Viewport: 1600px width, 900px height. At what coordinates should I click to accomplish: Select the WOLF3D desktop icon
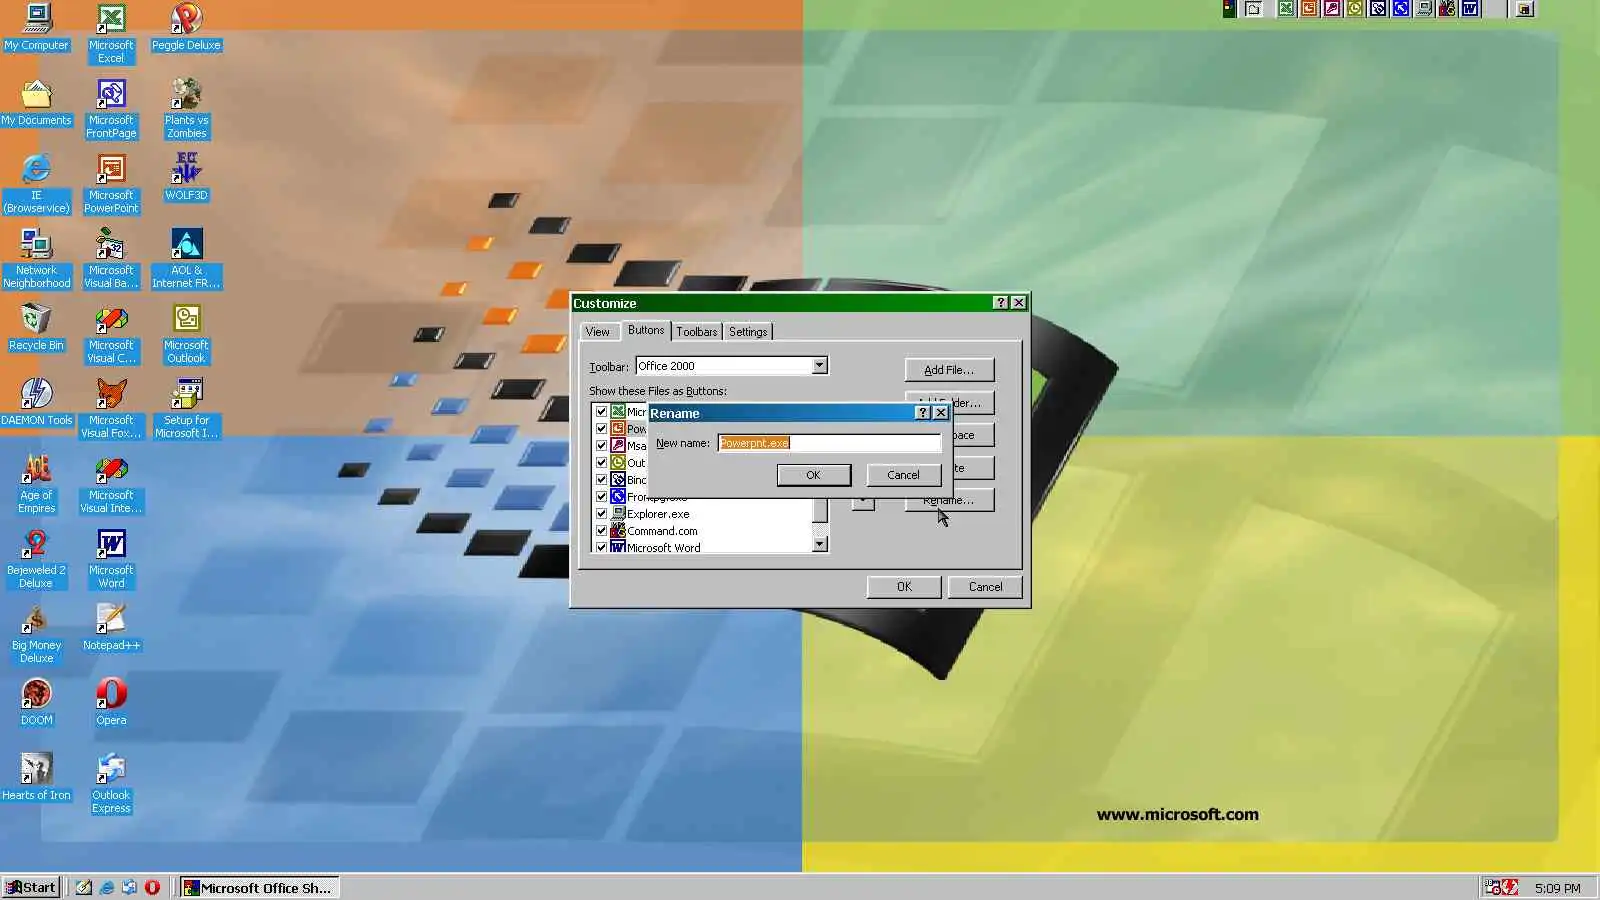pos(186,177)
